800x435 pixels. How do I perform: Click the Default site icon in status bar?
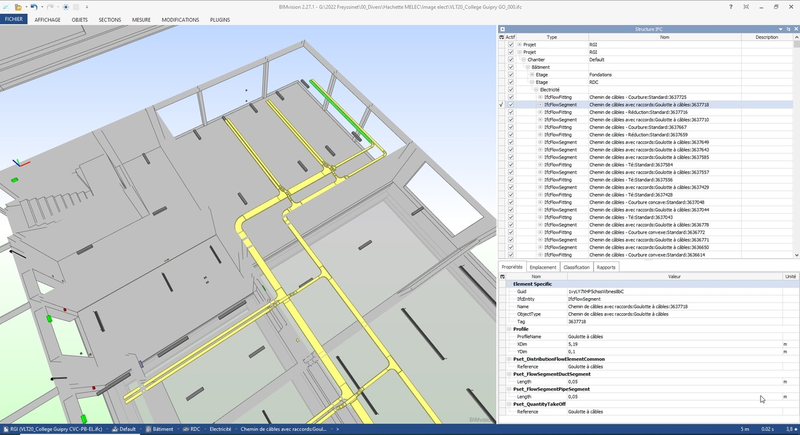[x=114, y=428]
